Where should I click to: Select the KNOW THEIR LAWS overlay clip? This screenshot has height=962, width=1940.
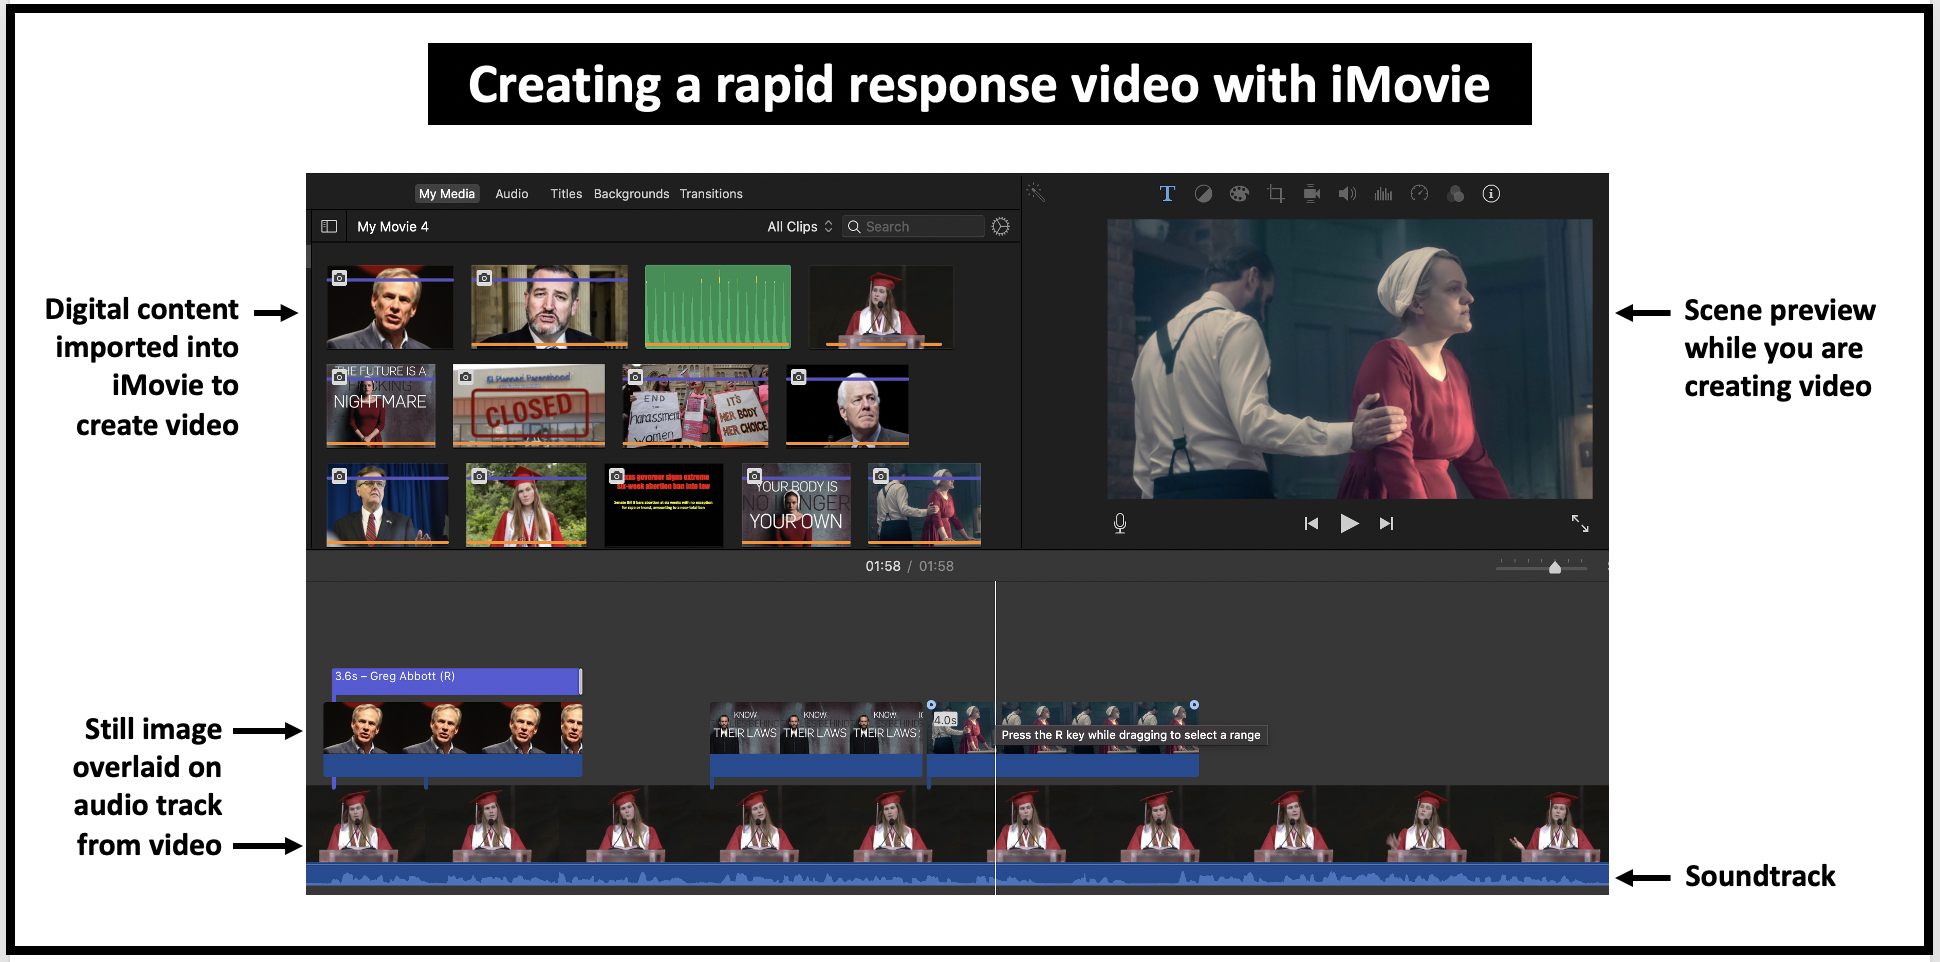click(x=816, y=739)
